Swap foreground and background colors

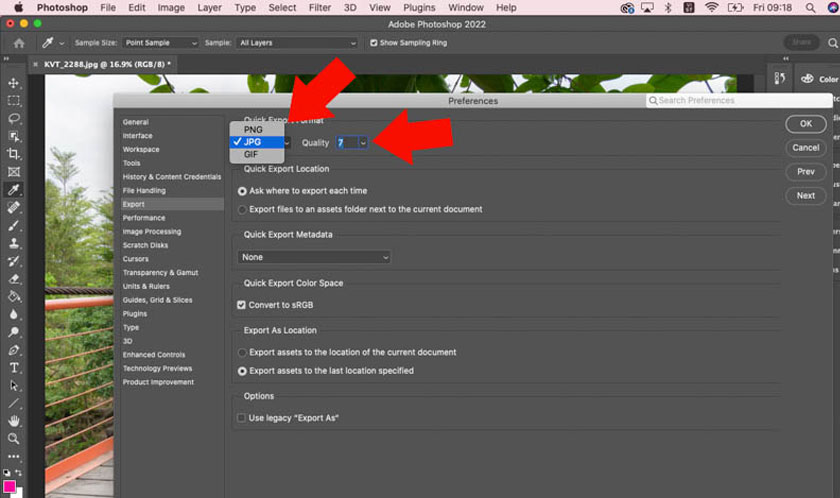pyautogui.click(x=19, y=473)
